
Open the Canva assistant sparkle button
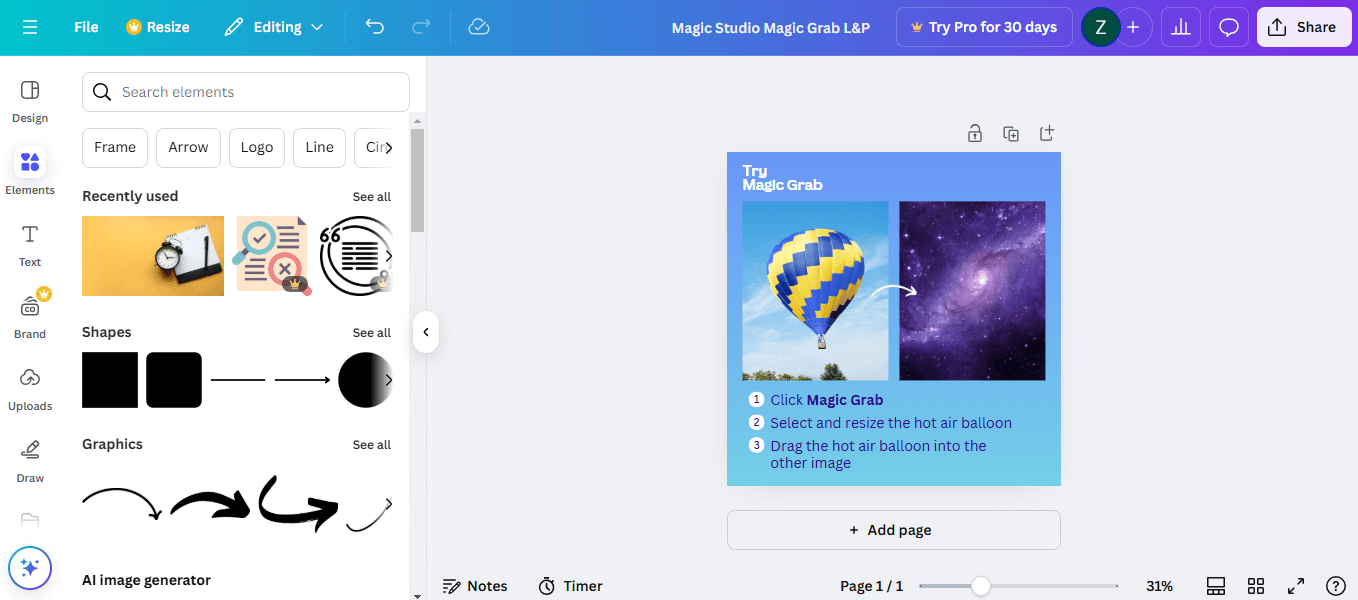(30, 568)
